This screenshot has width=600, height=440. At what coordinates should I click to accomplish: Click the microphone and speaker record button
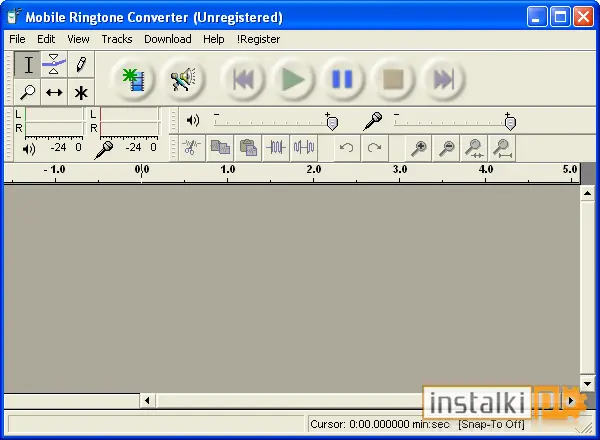[x=183, y=79]
